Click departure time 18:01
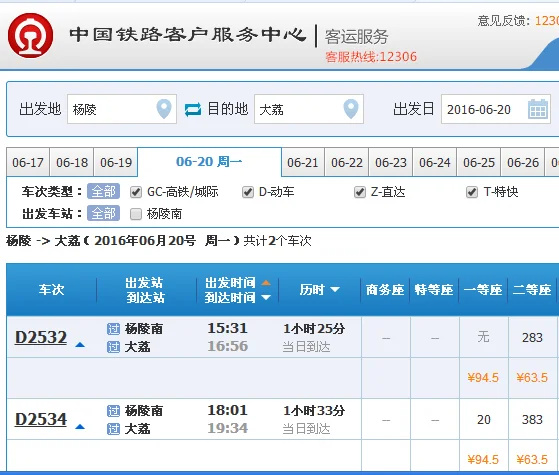 pyautogui.click(x=227, y=410)
